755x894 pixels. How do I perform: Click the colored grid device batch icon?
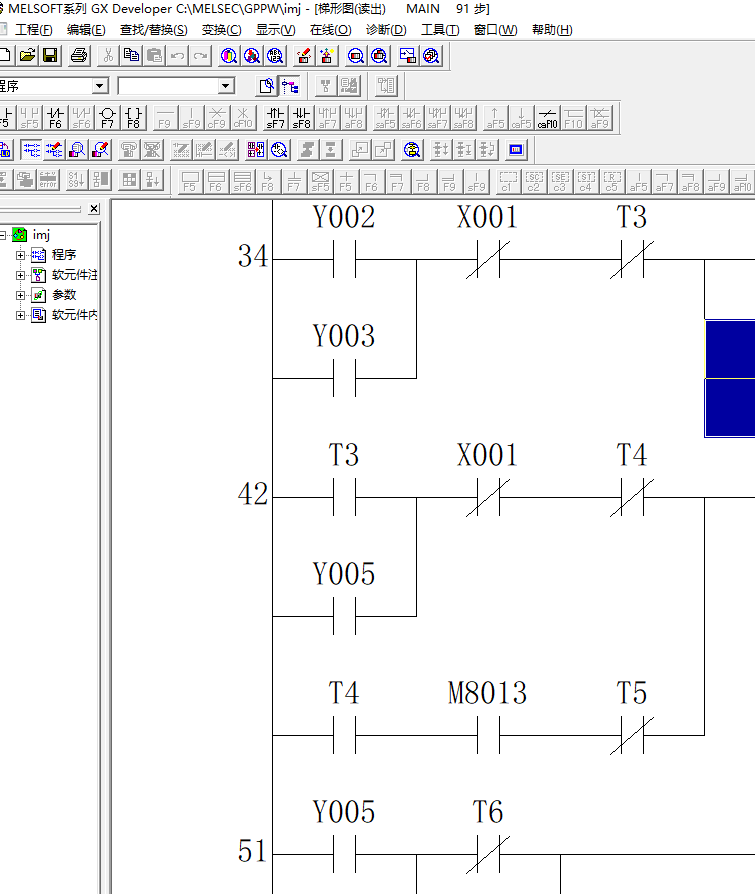[255, 150]
